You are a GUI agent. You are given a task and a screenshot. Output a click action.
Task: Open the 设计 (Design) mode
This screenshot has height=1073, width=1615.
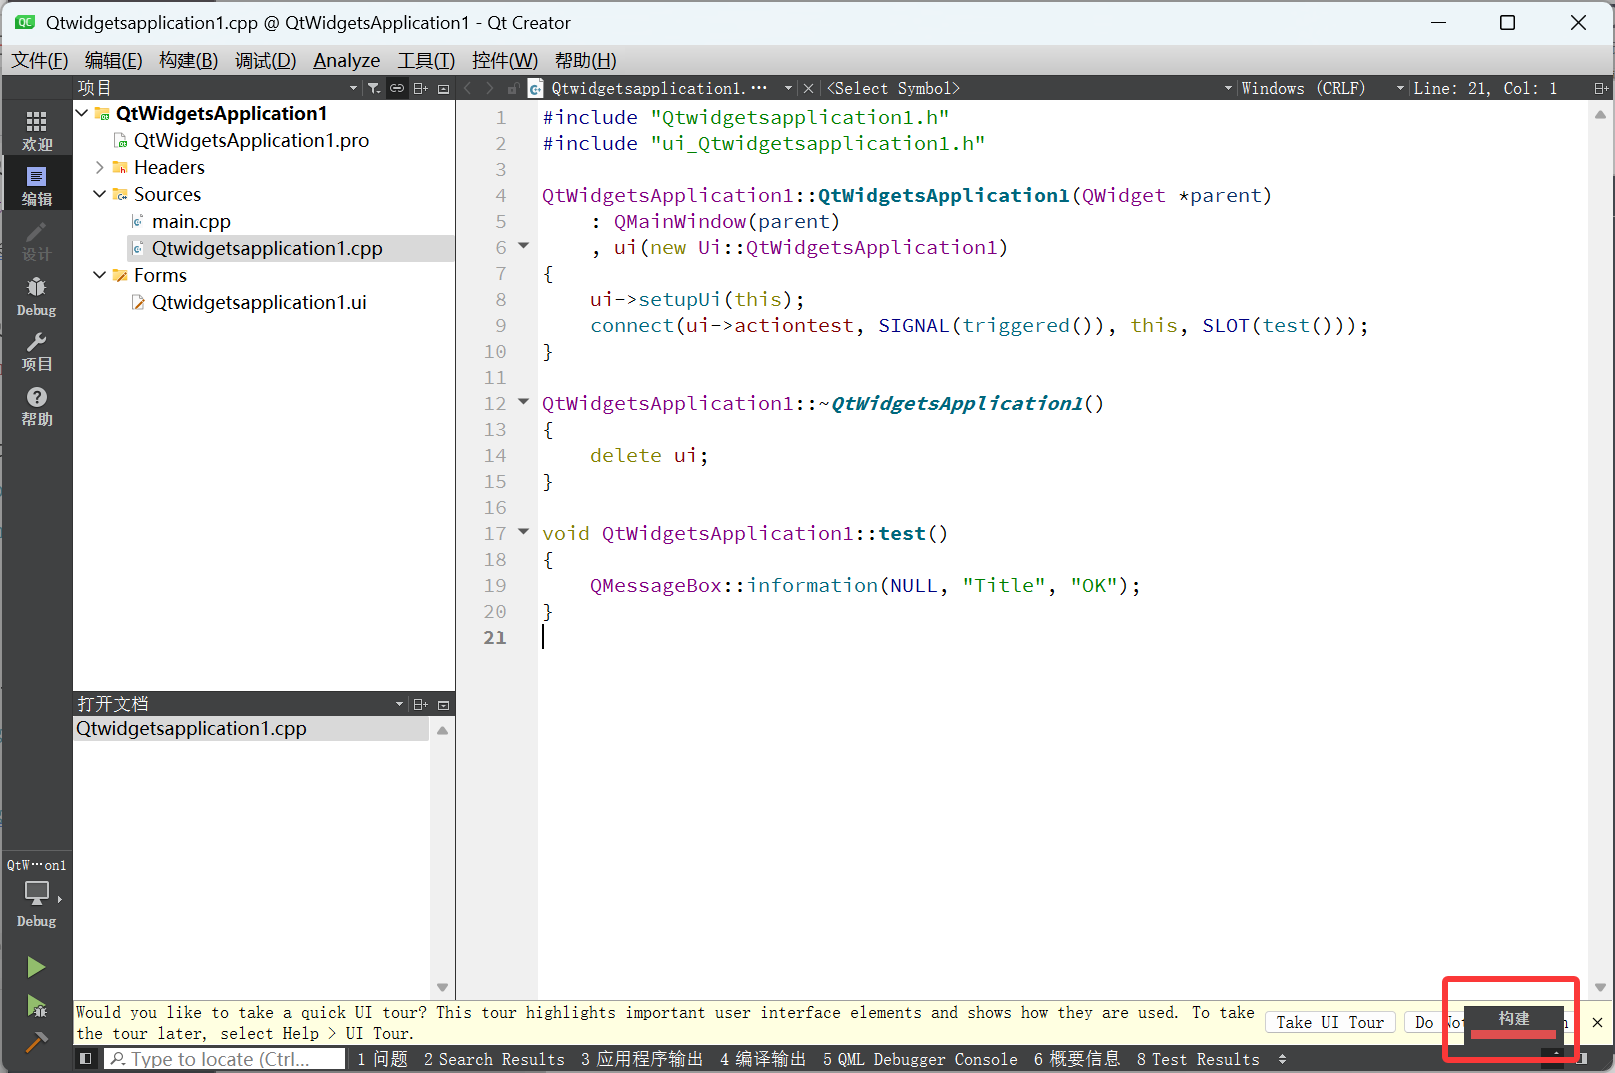37,241
